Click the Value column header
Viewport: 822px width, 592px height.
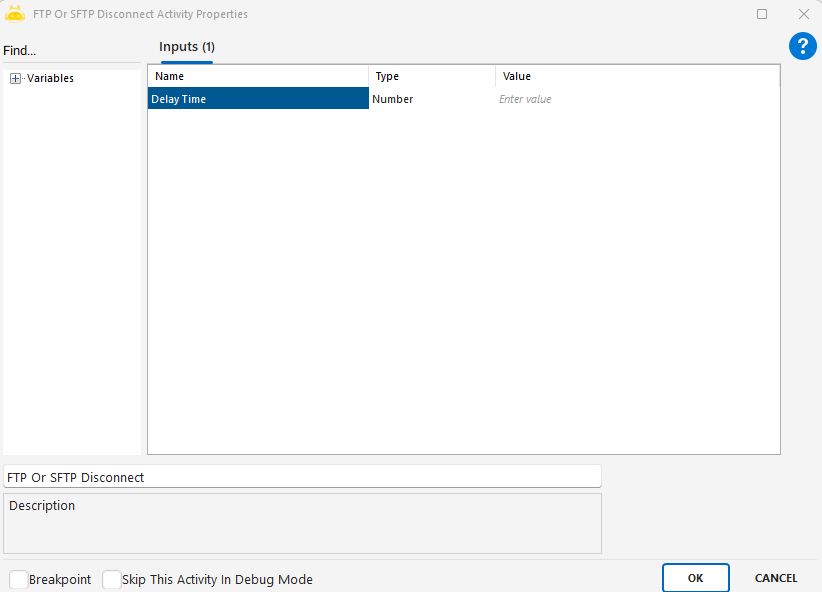pyautogui.click(x=637, y=76)
